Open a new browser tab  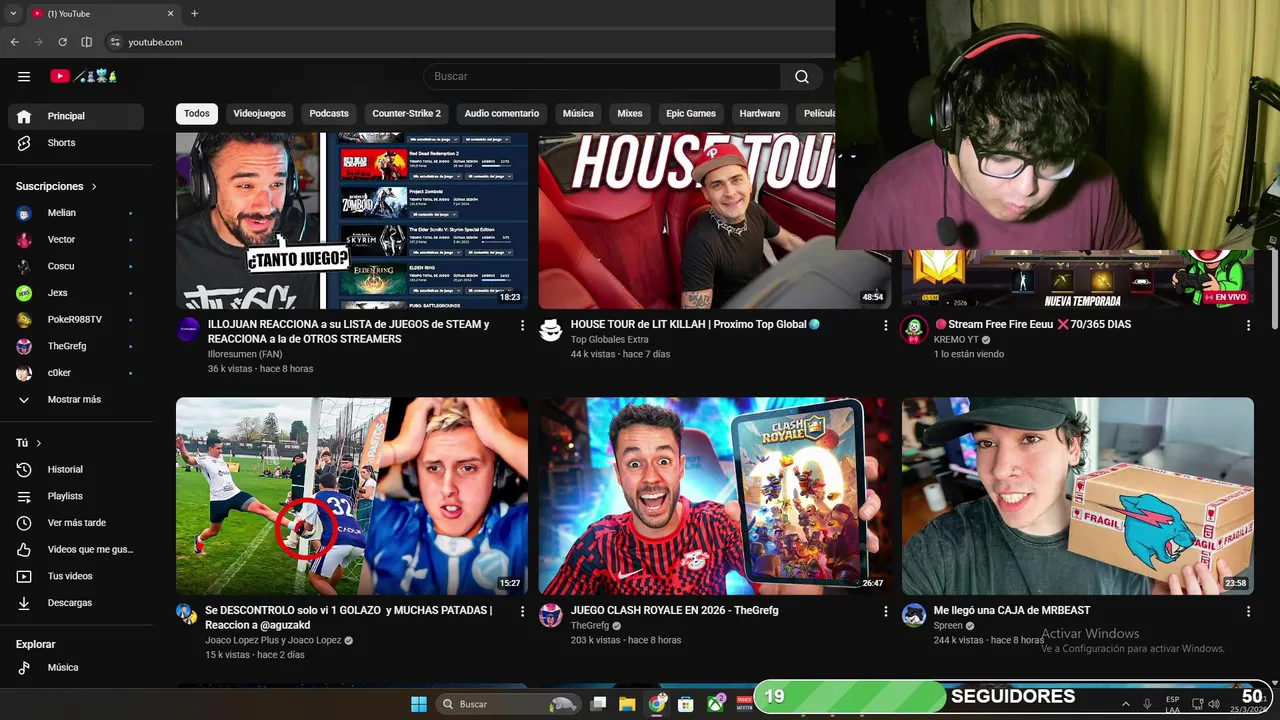[194, 13]
